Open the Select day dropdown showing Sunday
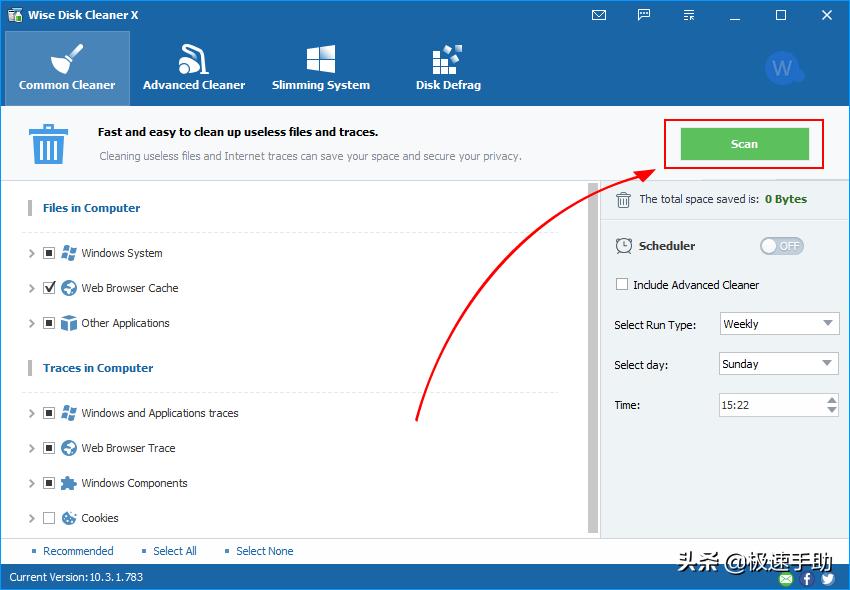 779,364
